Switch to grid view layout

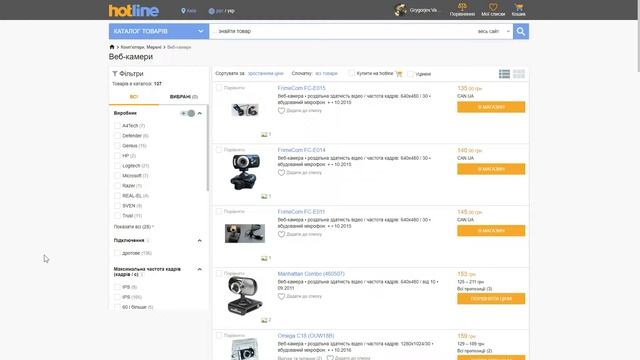[519, 74]
